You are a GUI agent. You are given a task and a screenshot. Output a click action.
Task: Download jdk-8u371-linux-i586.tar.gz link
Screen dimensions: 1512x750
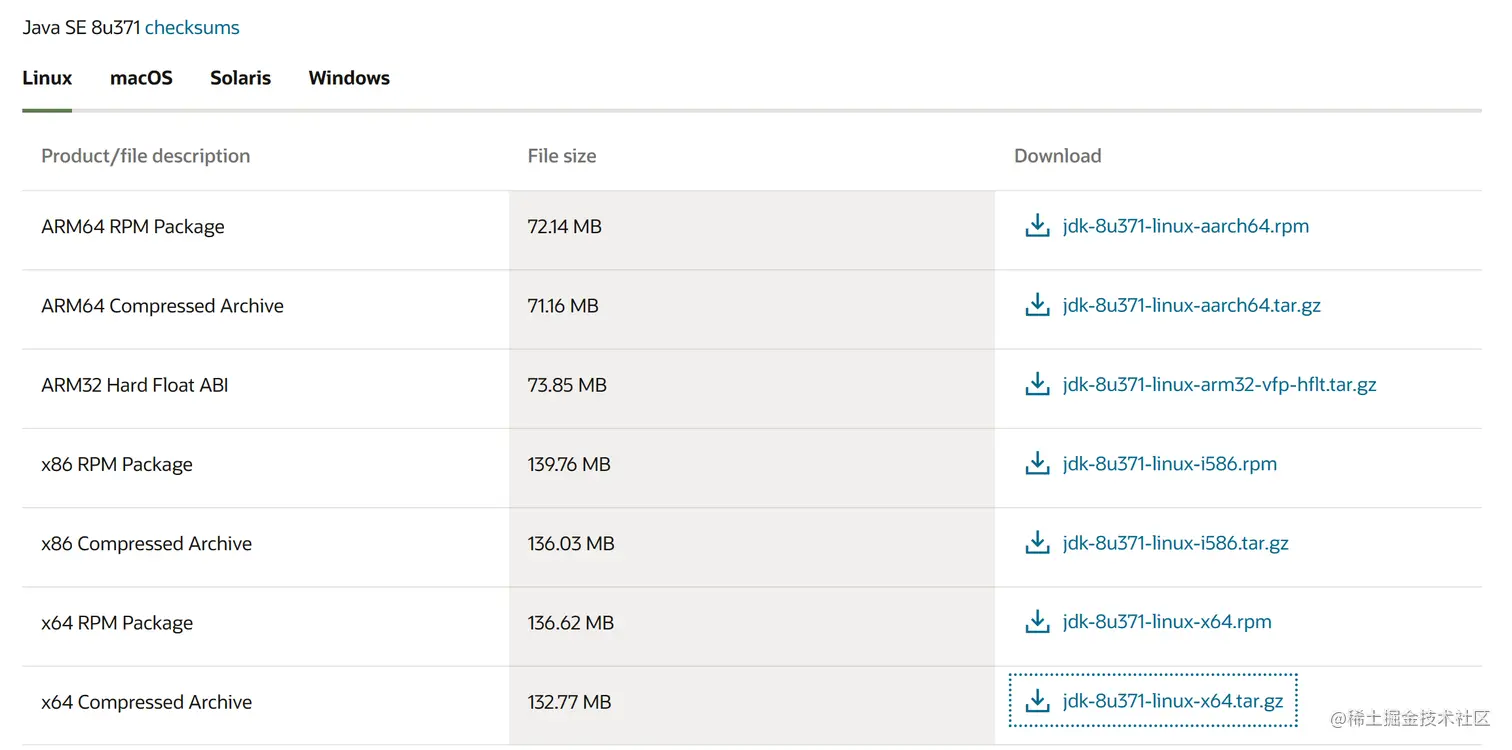click(x=1176, y=543)
